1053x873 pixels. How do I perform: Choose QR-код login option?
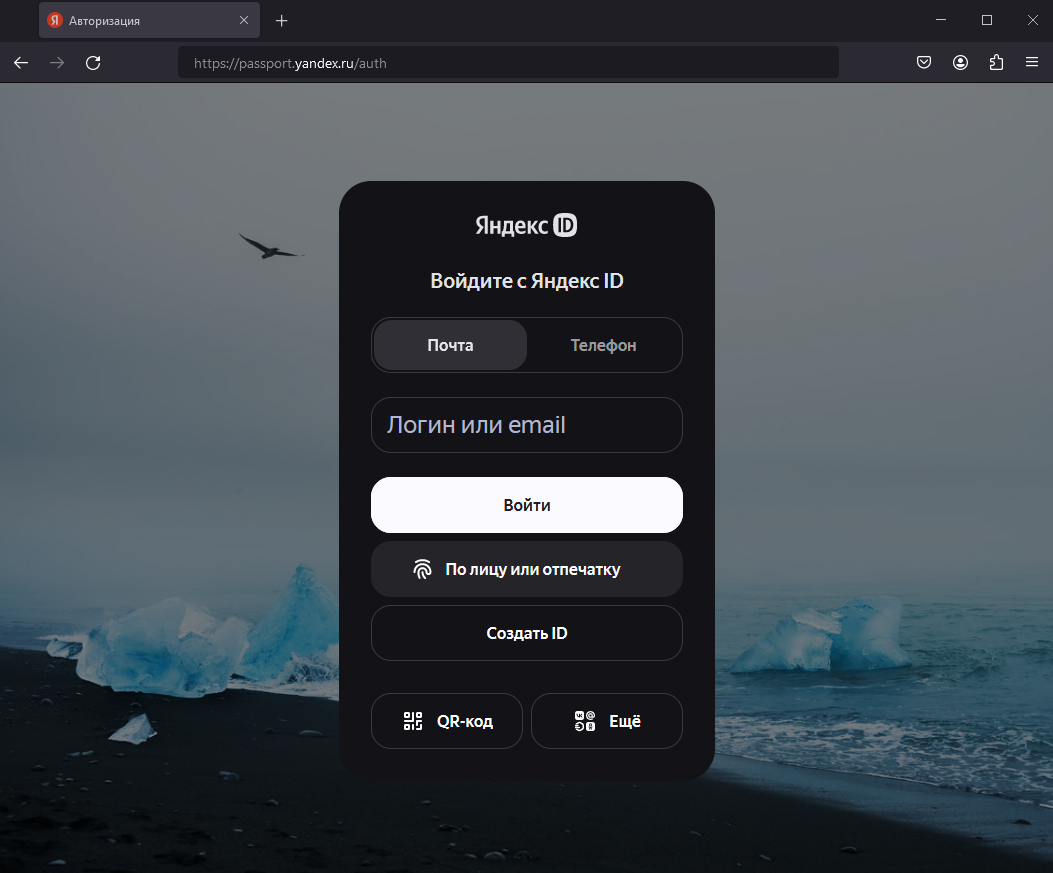(447, 721)
